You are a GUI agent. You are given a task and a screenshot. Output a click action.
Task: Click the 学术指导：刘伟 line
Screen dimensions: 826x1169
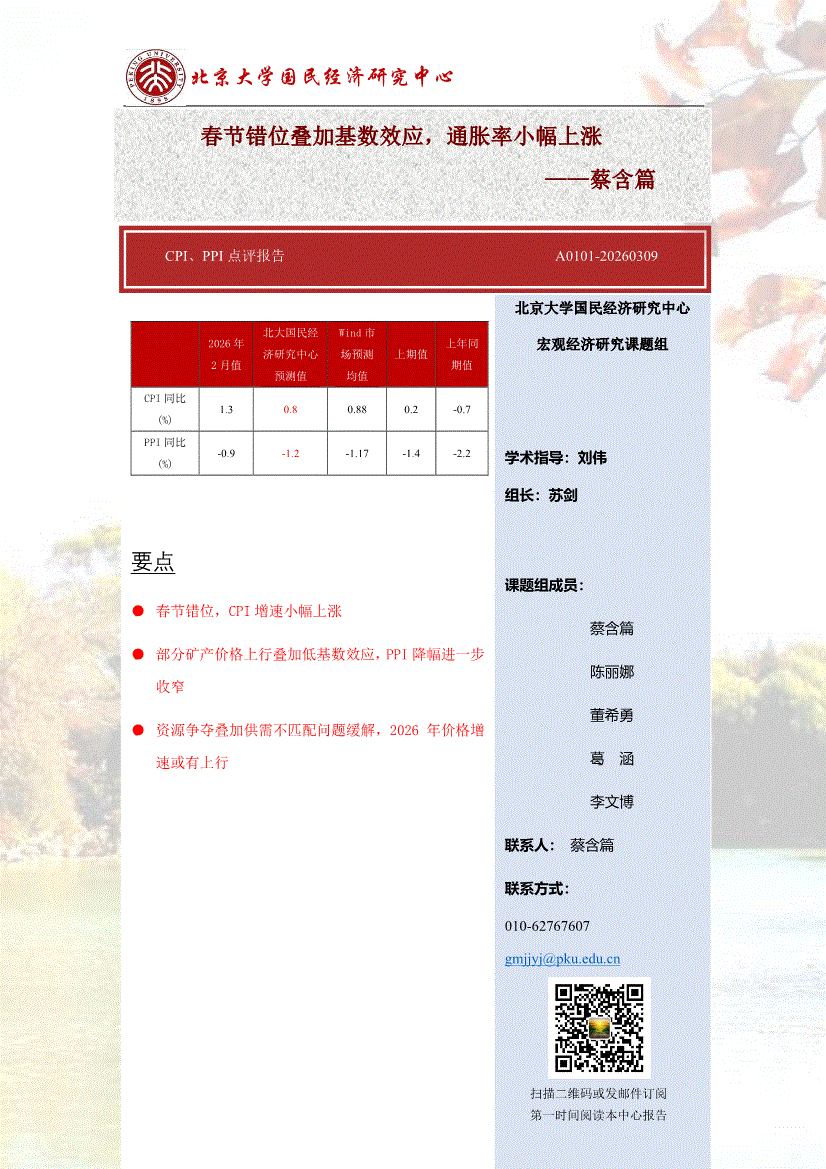tap(556, 458)
